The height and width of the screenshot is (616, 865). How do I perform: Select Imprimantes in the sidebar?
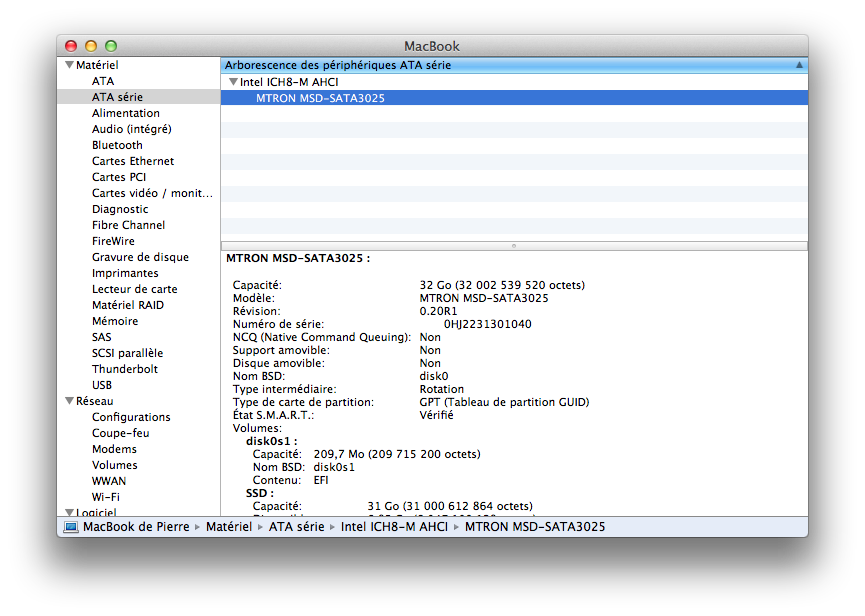[125, 273]
